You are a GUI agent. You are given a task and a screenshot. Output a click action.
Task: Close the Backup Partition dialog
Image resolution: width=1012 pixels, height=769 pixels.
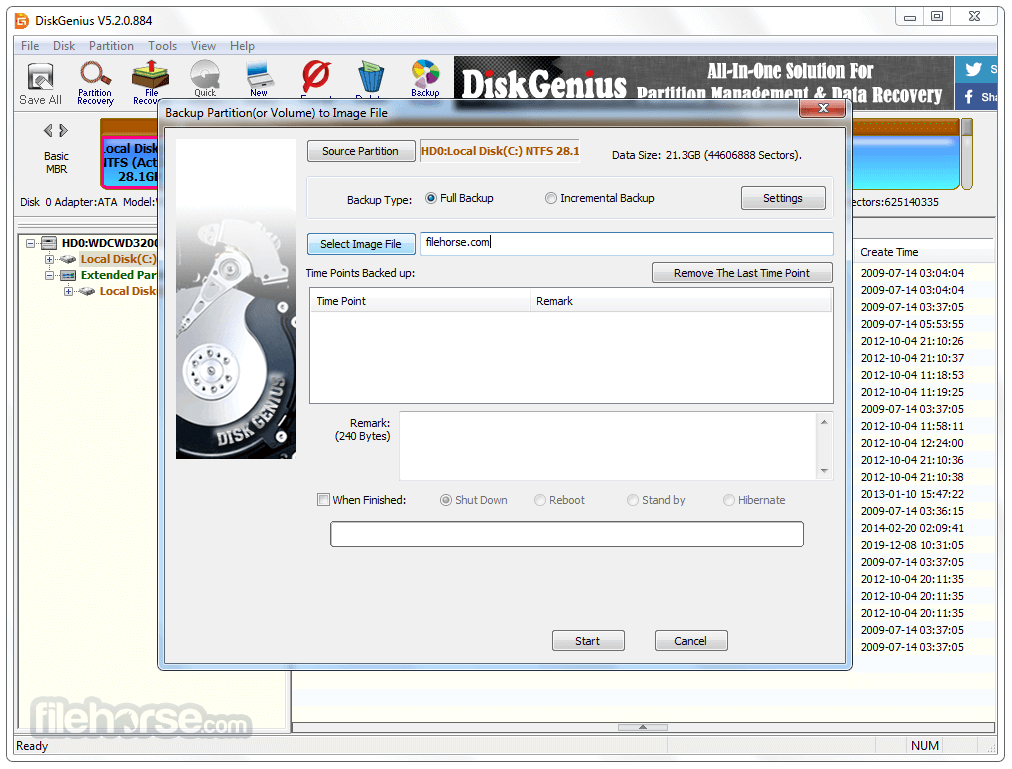click(822, 108)
